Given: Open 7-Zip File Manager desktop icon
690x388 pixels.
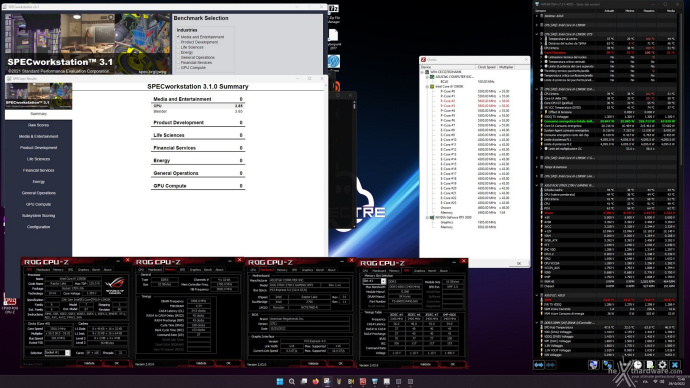Looking at the screenshot, I should [334, 13].
